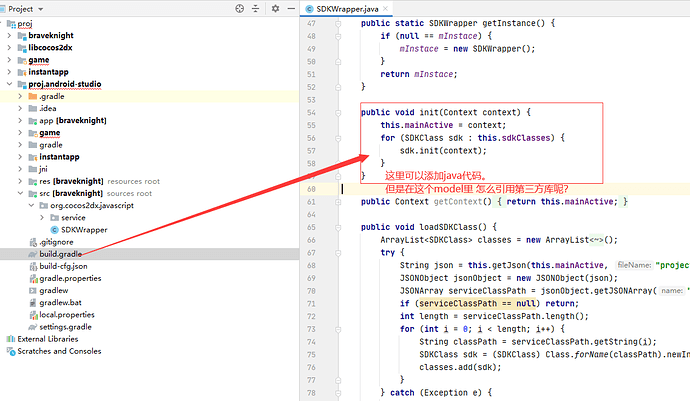Click fold marker at line 65 loadSDKClass
Image resolution: width=690 pixels, height=401 pixels.
click(338, 228)
